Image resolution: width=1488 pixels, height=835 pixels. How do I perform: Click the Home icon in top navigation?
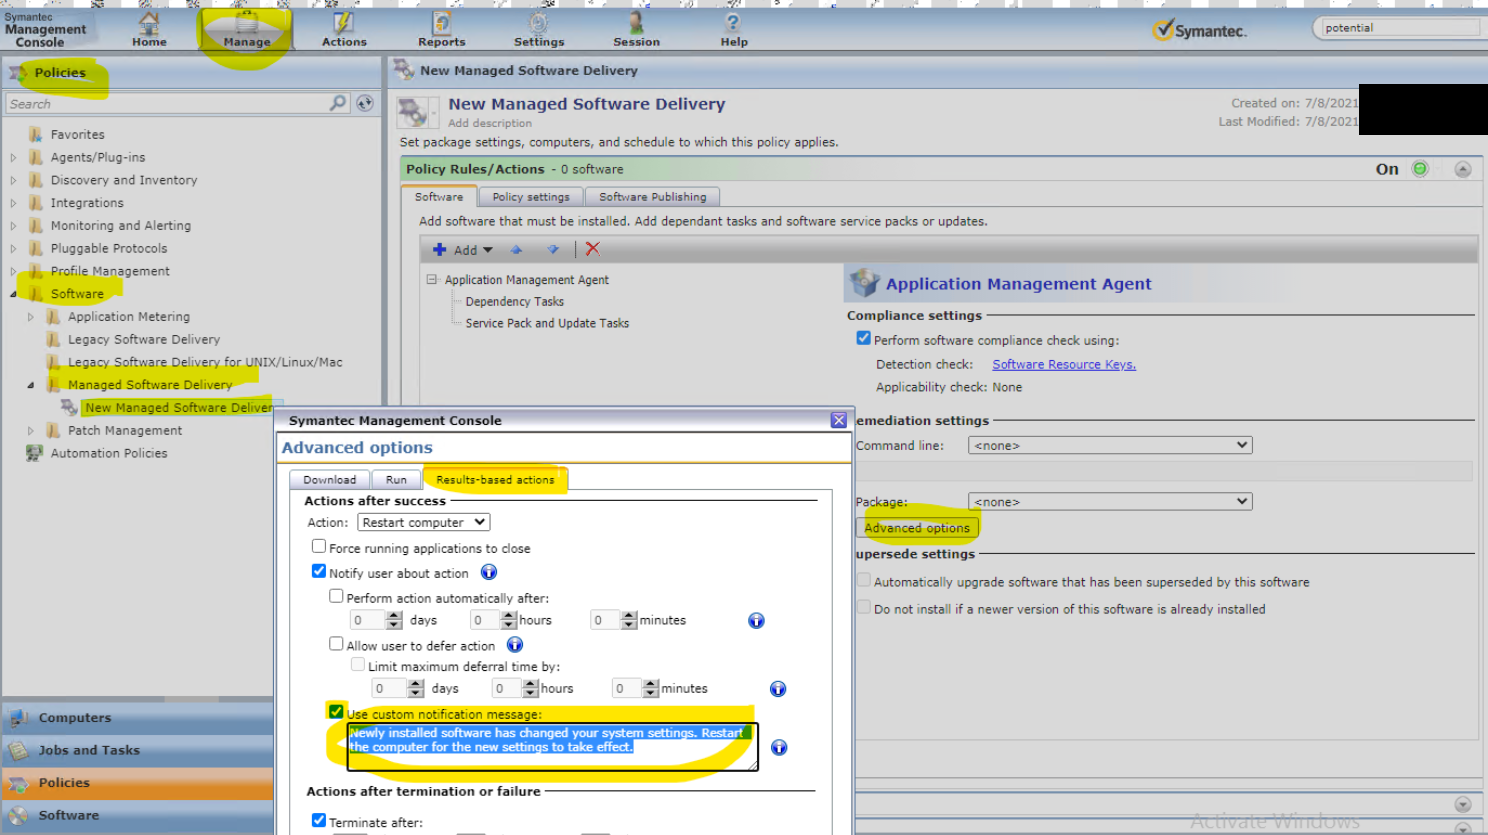tap(149, 23)
